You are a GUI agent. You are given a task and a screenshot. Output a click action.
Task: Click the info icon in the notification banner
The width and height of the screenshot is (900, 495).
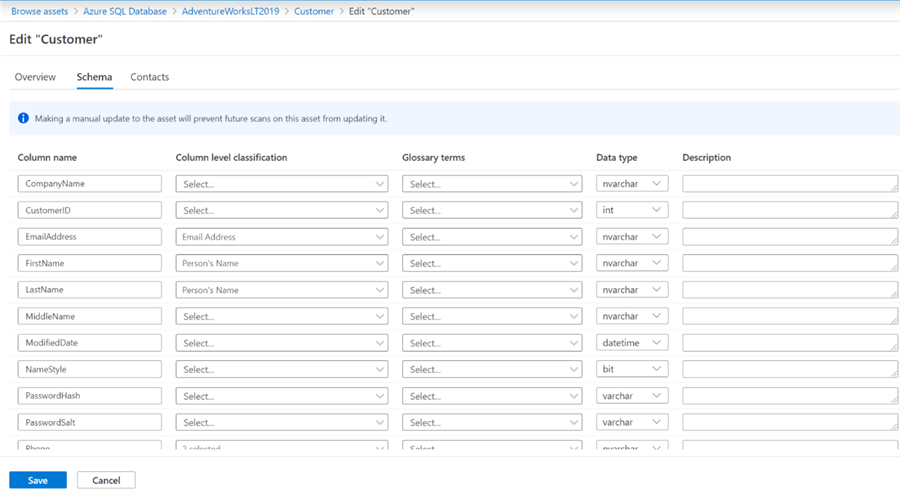24,118
